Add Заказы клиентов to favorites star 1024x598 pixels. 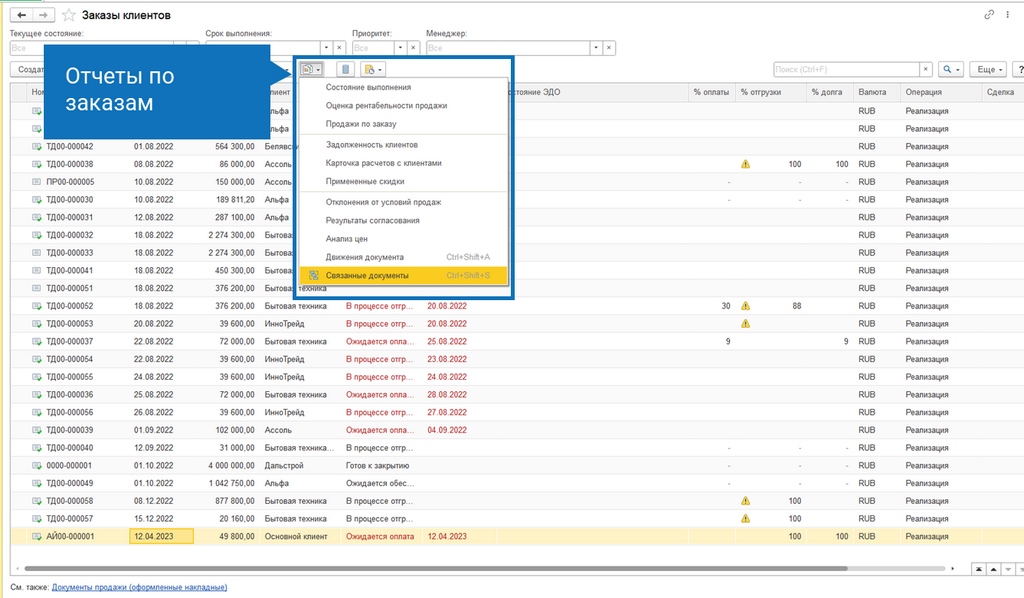pyautogui.click(x=69, y=15)
